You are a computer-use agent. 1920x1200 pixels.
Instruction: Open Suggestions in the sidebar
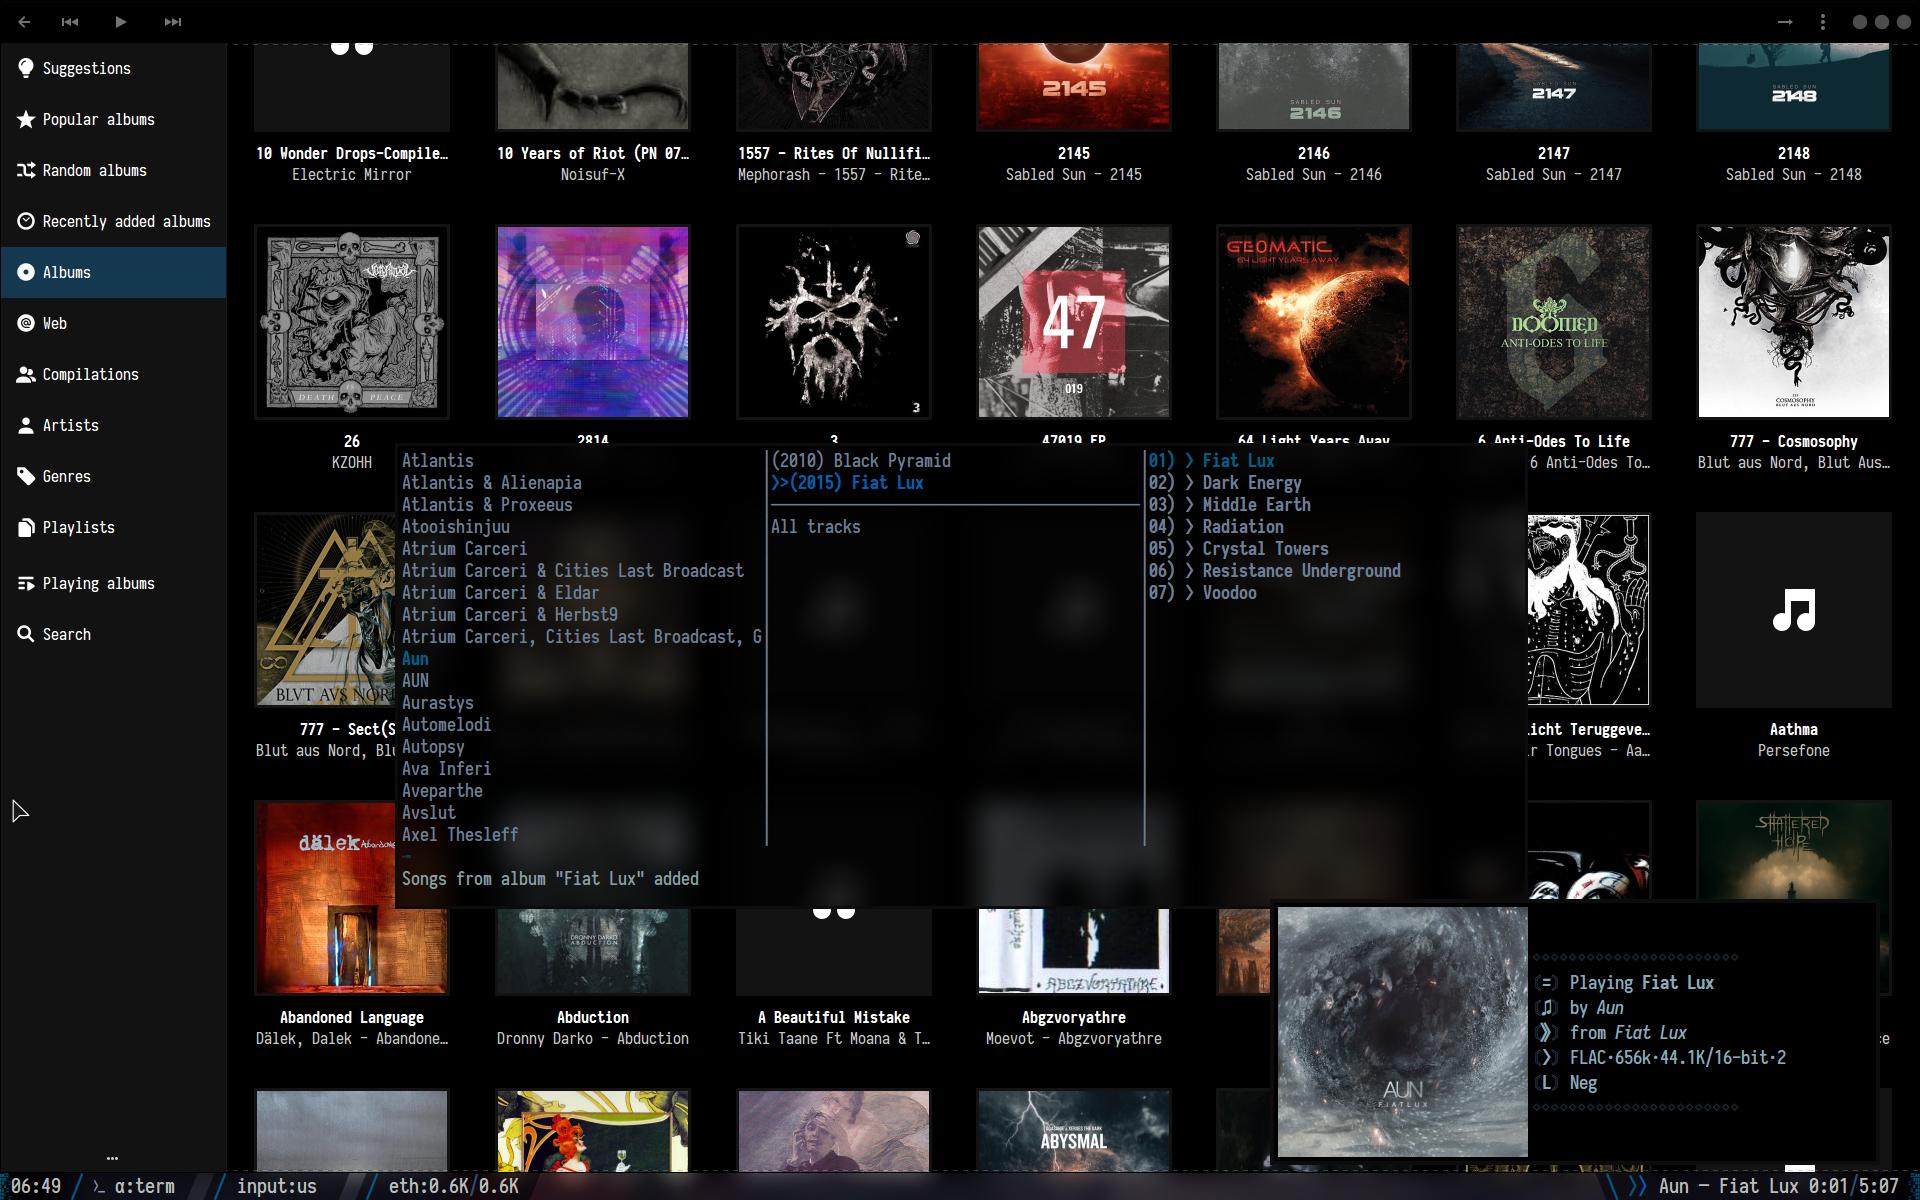[x=113, y=68]
